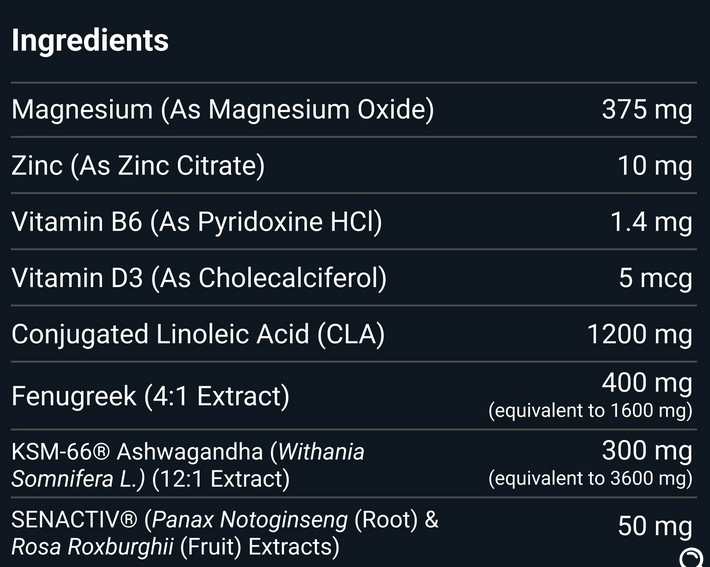The width and height of the screenshot is (710, 567).
Task: Click the "equivalent to 3600 mg" note
Action: tap(590, 479)
